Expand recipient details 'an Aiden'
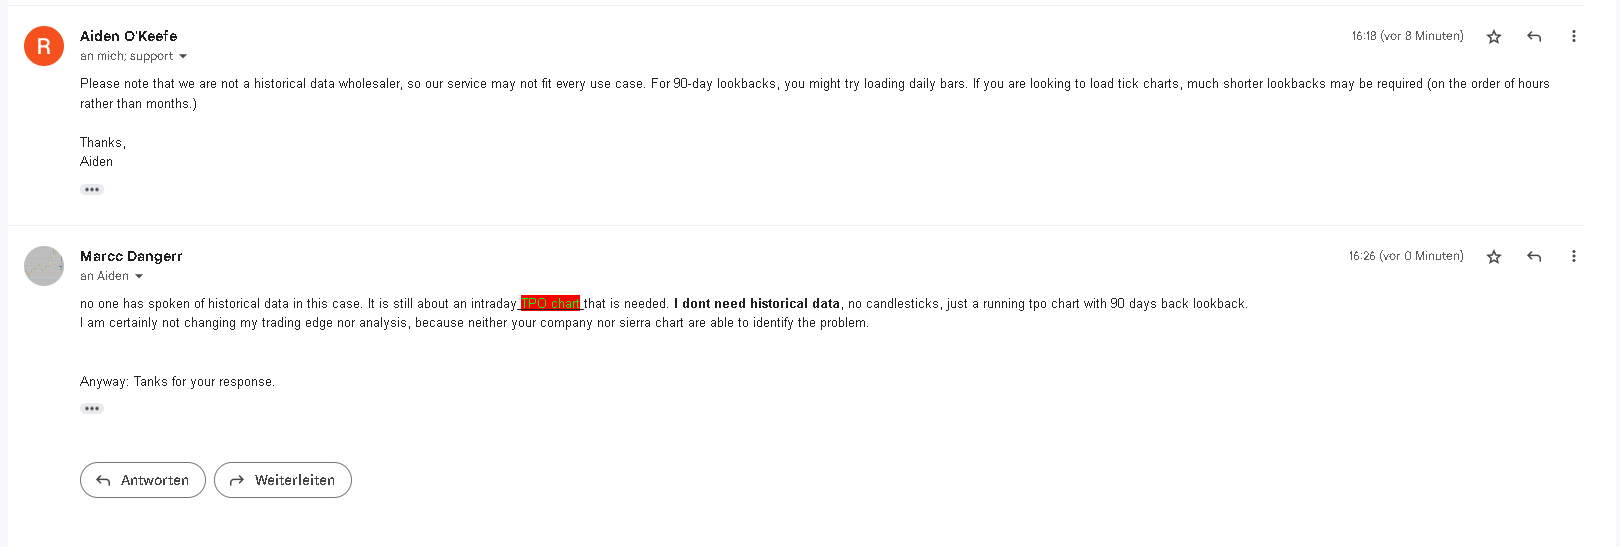Viewport: 1620px width, 547px height. point(139,276)
